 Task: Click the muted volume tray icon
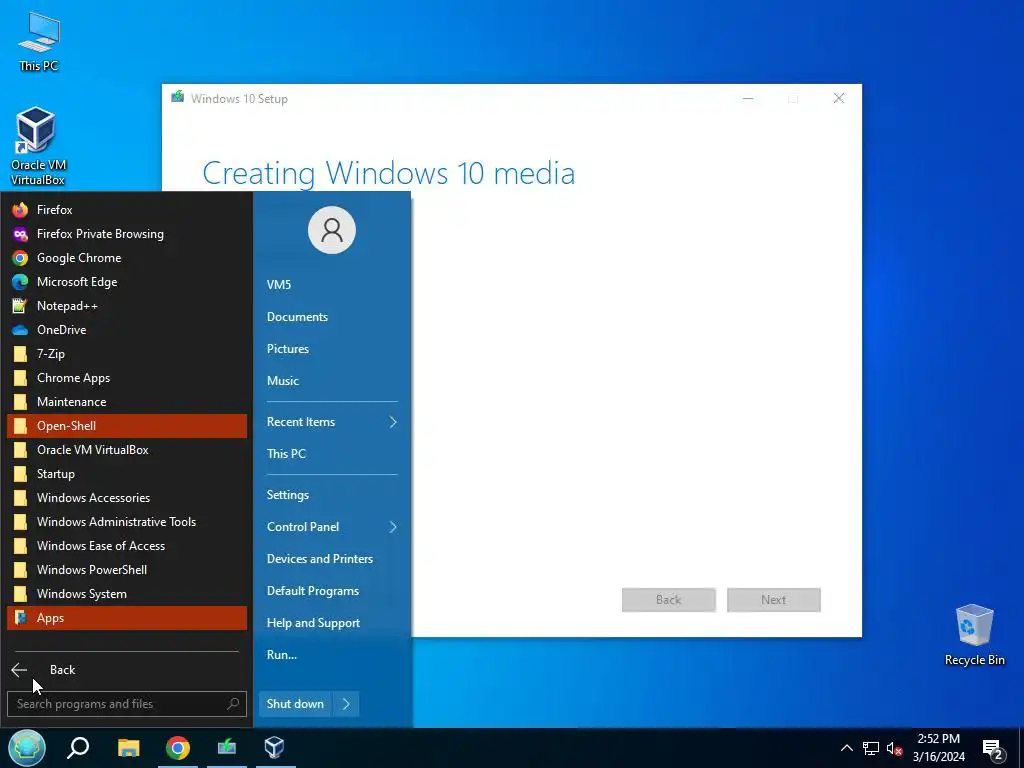pos(894,748)
